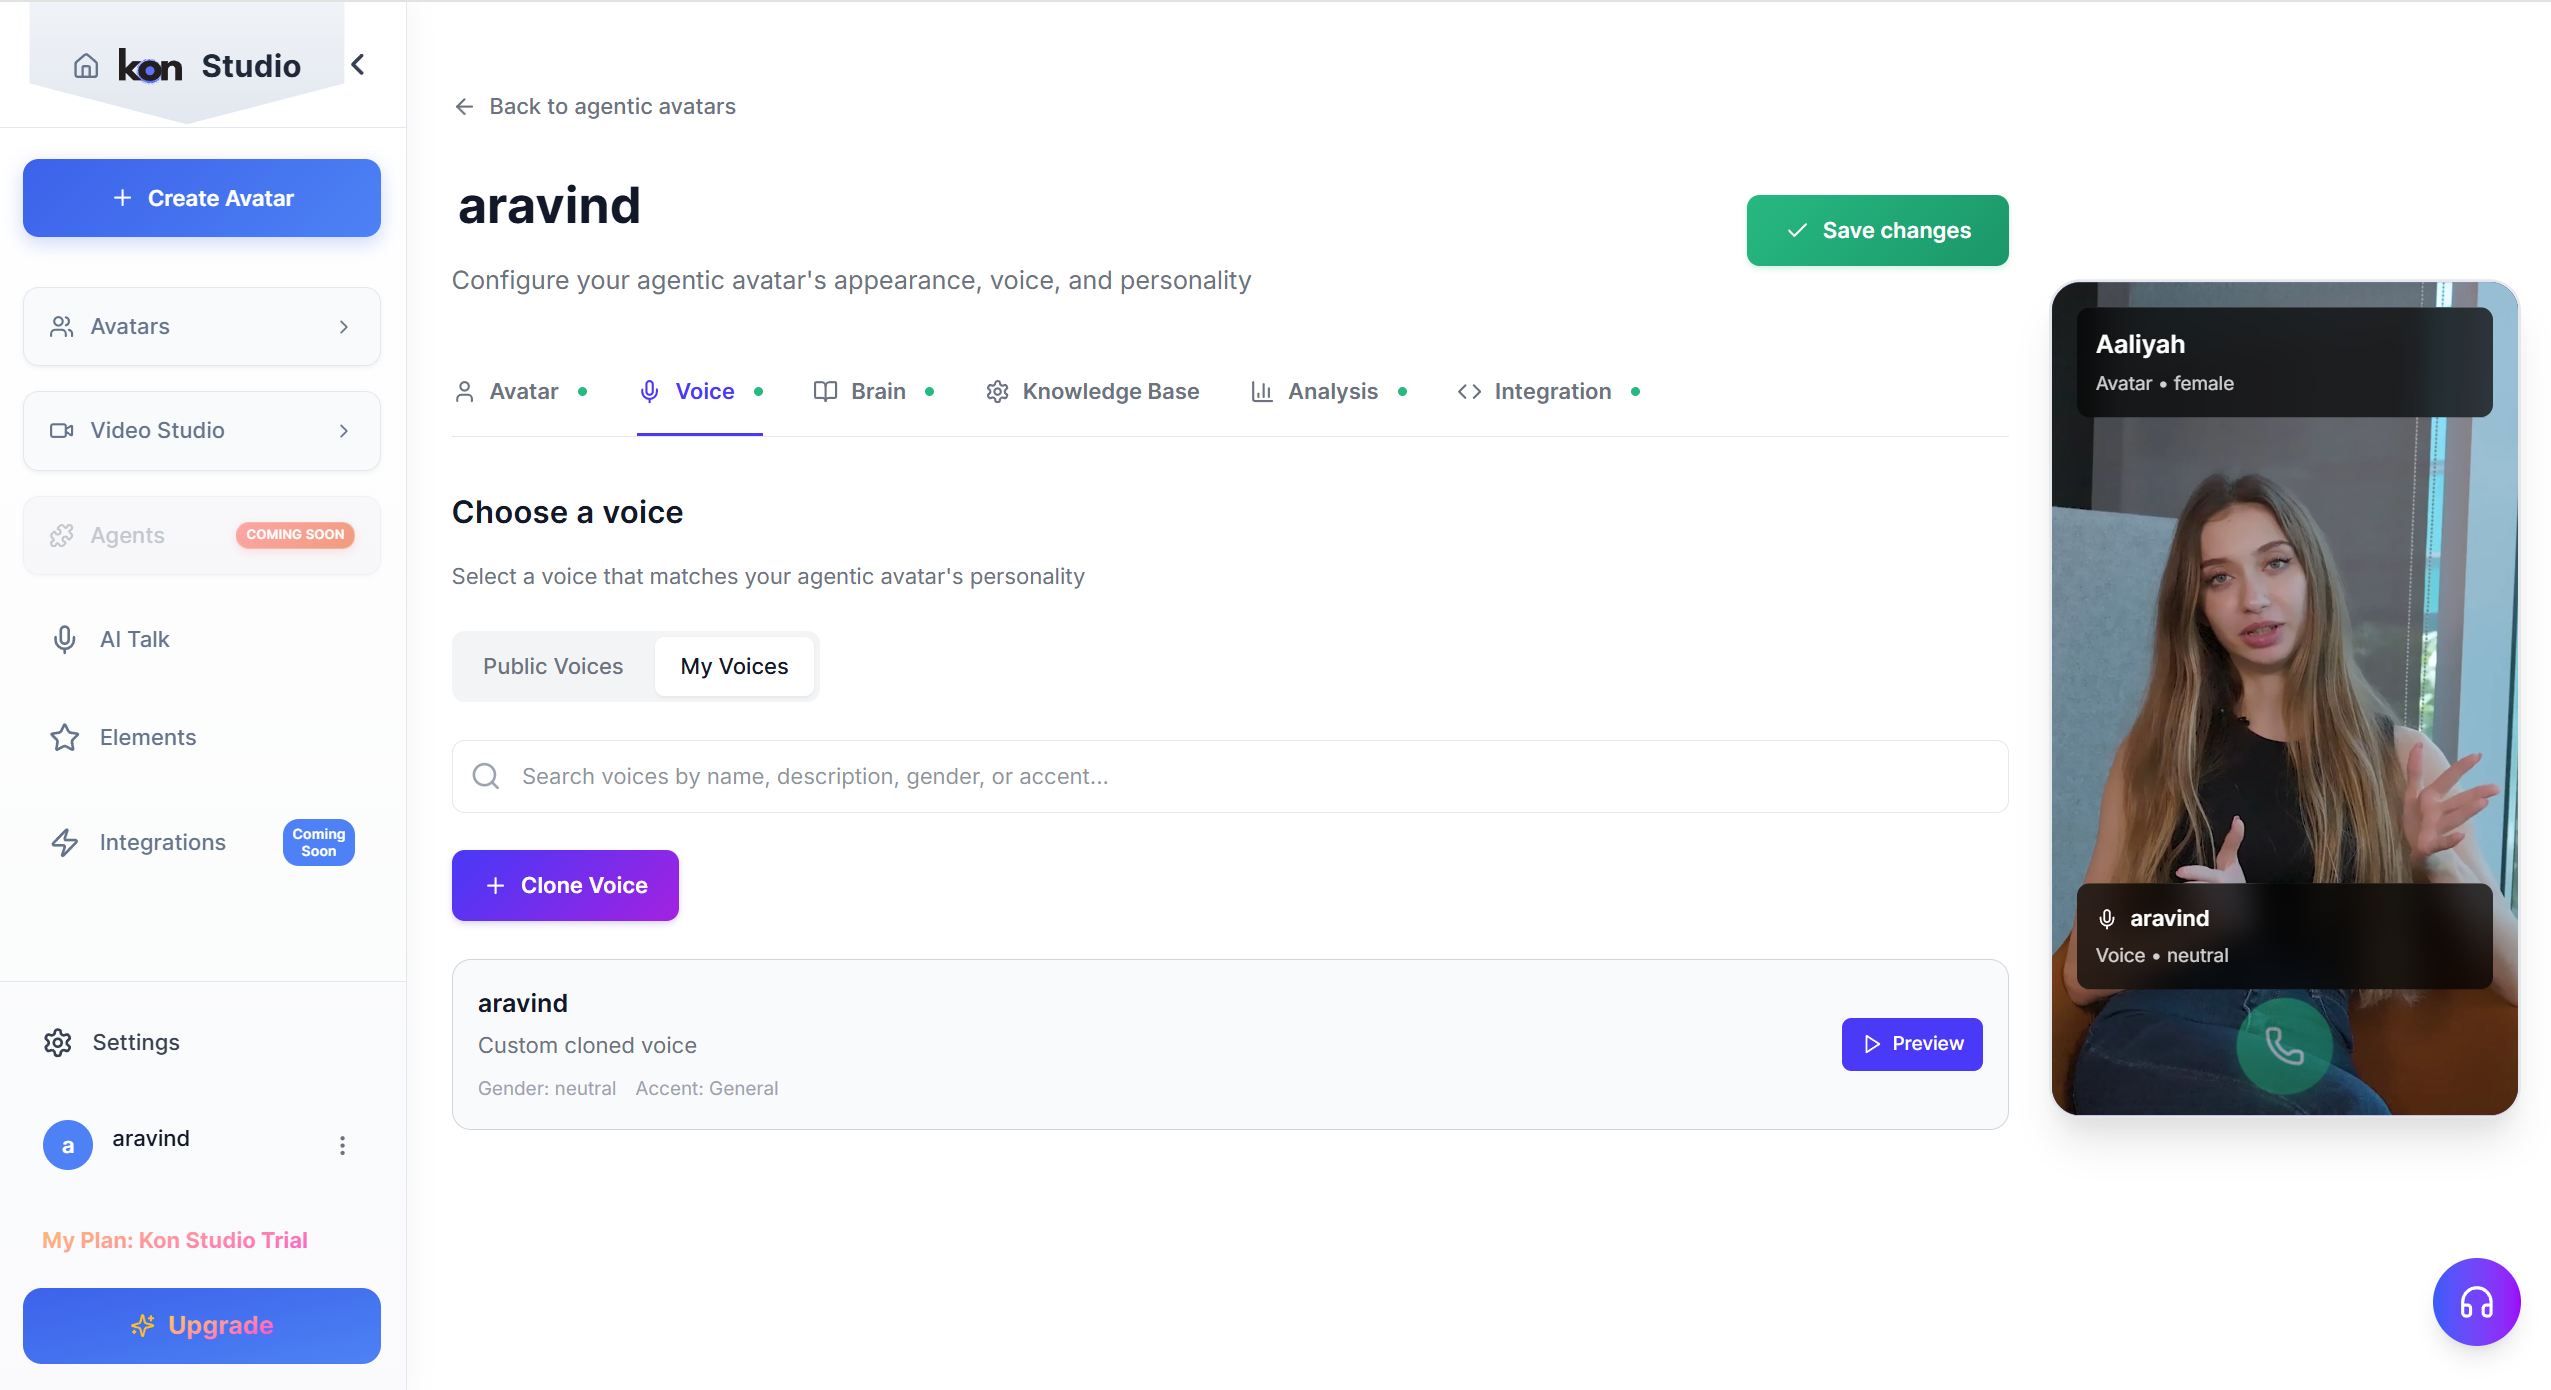Open the aravind account options menu
This screenshot has height=1390, width=2551.
pos(342,1145)
